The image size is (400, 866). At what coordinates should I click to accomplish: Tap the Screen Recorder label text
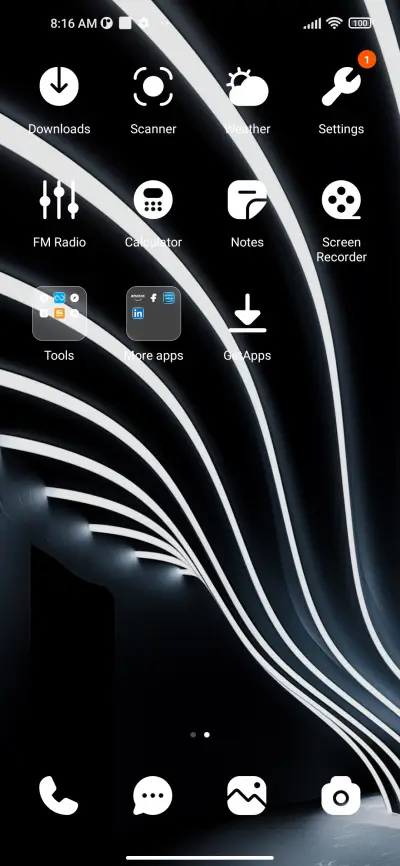(x=341, y=250)
